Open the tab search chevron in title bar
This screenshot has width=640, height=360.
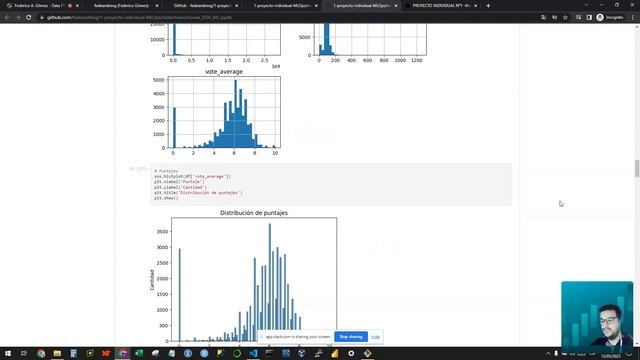(x=586, y=5)
